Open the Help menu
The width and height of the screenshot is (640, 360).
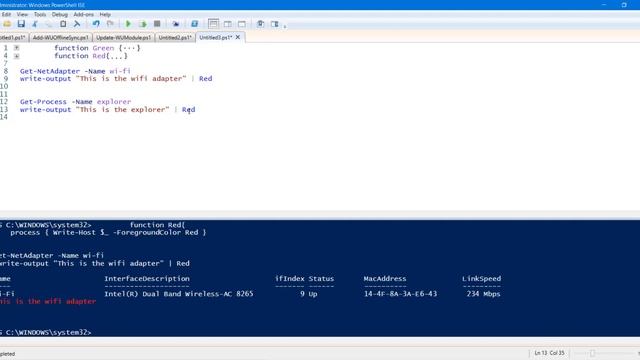105,14
